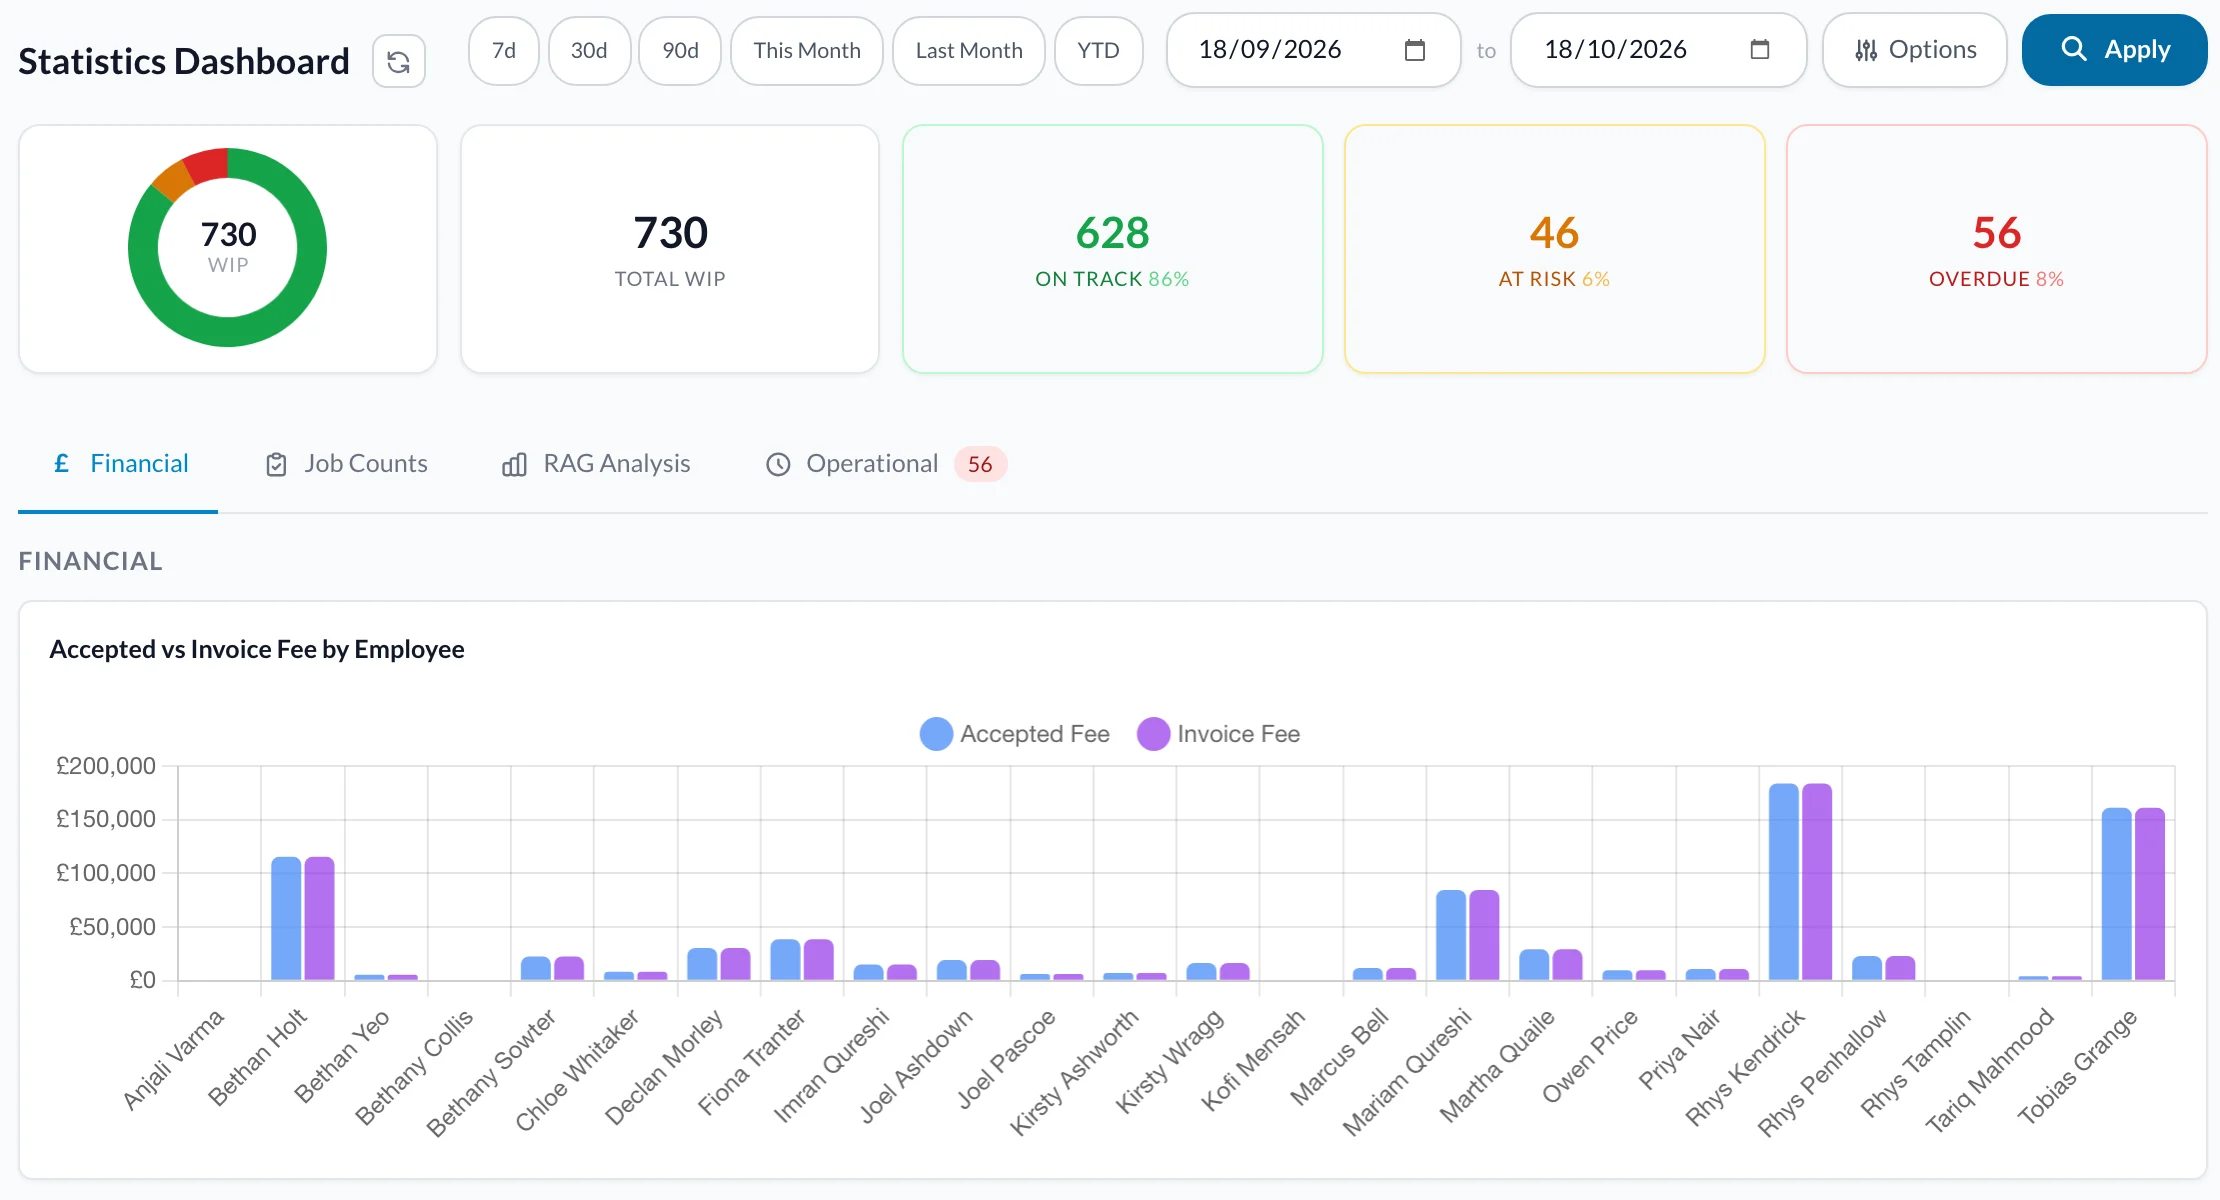2220x1200 pixels.
Task: Open the 56 Overdue card
Action: tap(1996, 249)
